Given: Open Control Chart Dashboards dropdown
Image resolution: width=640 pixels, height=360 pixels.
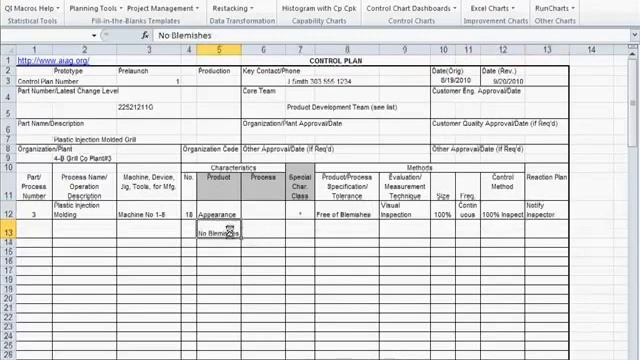Looking at the screenshot, I should 411,8.
